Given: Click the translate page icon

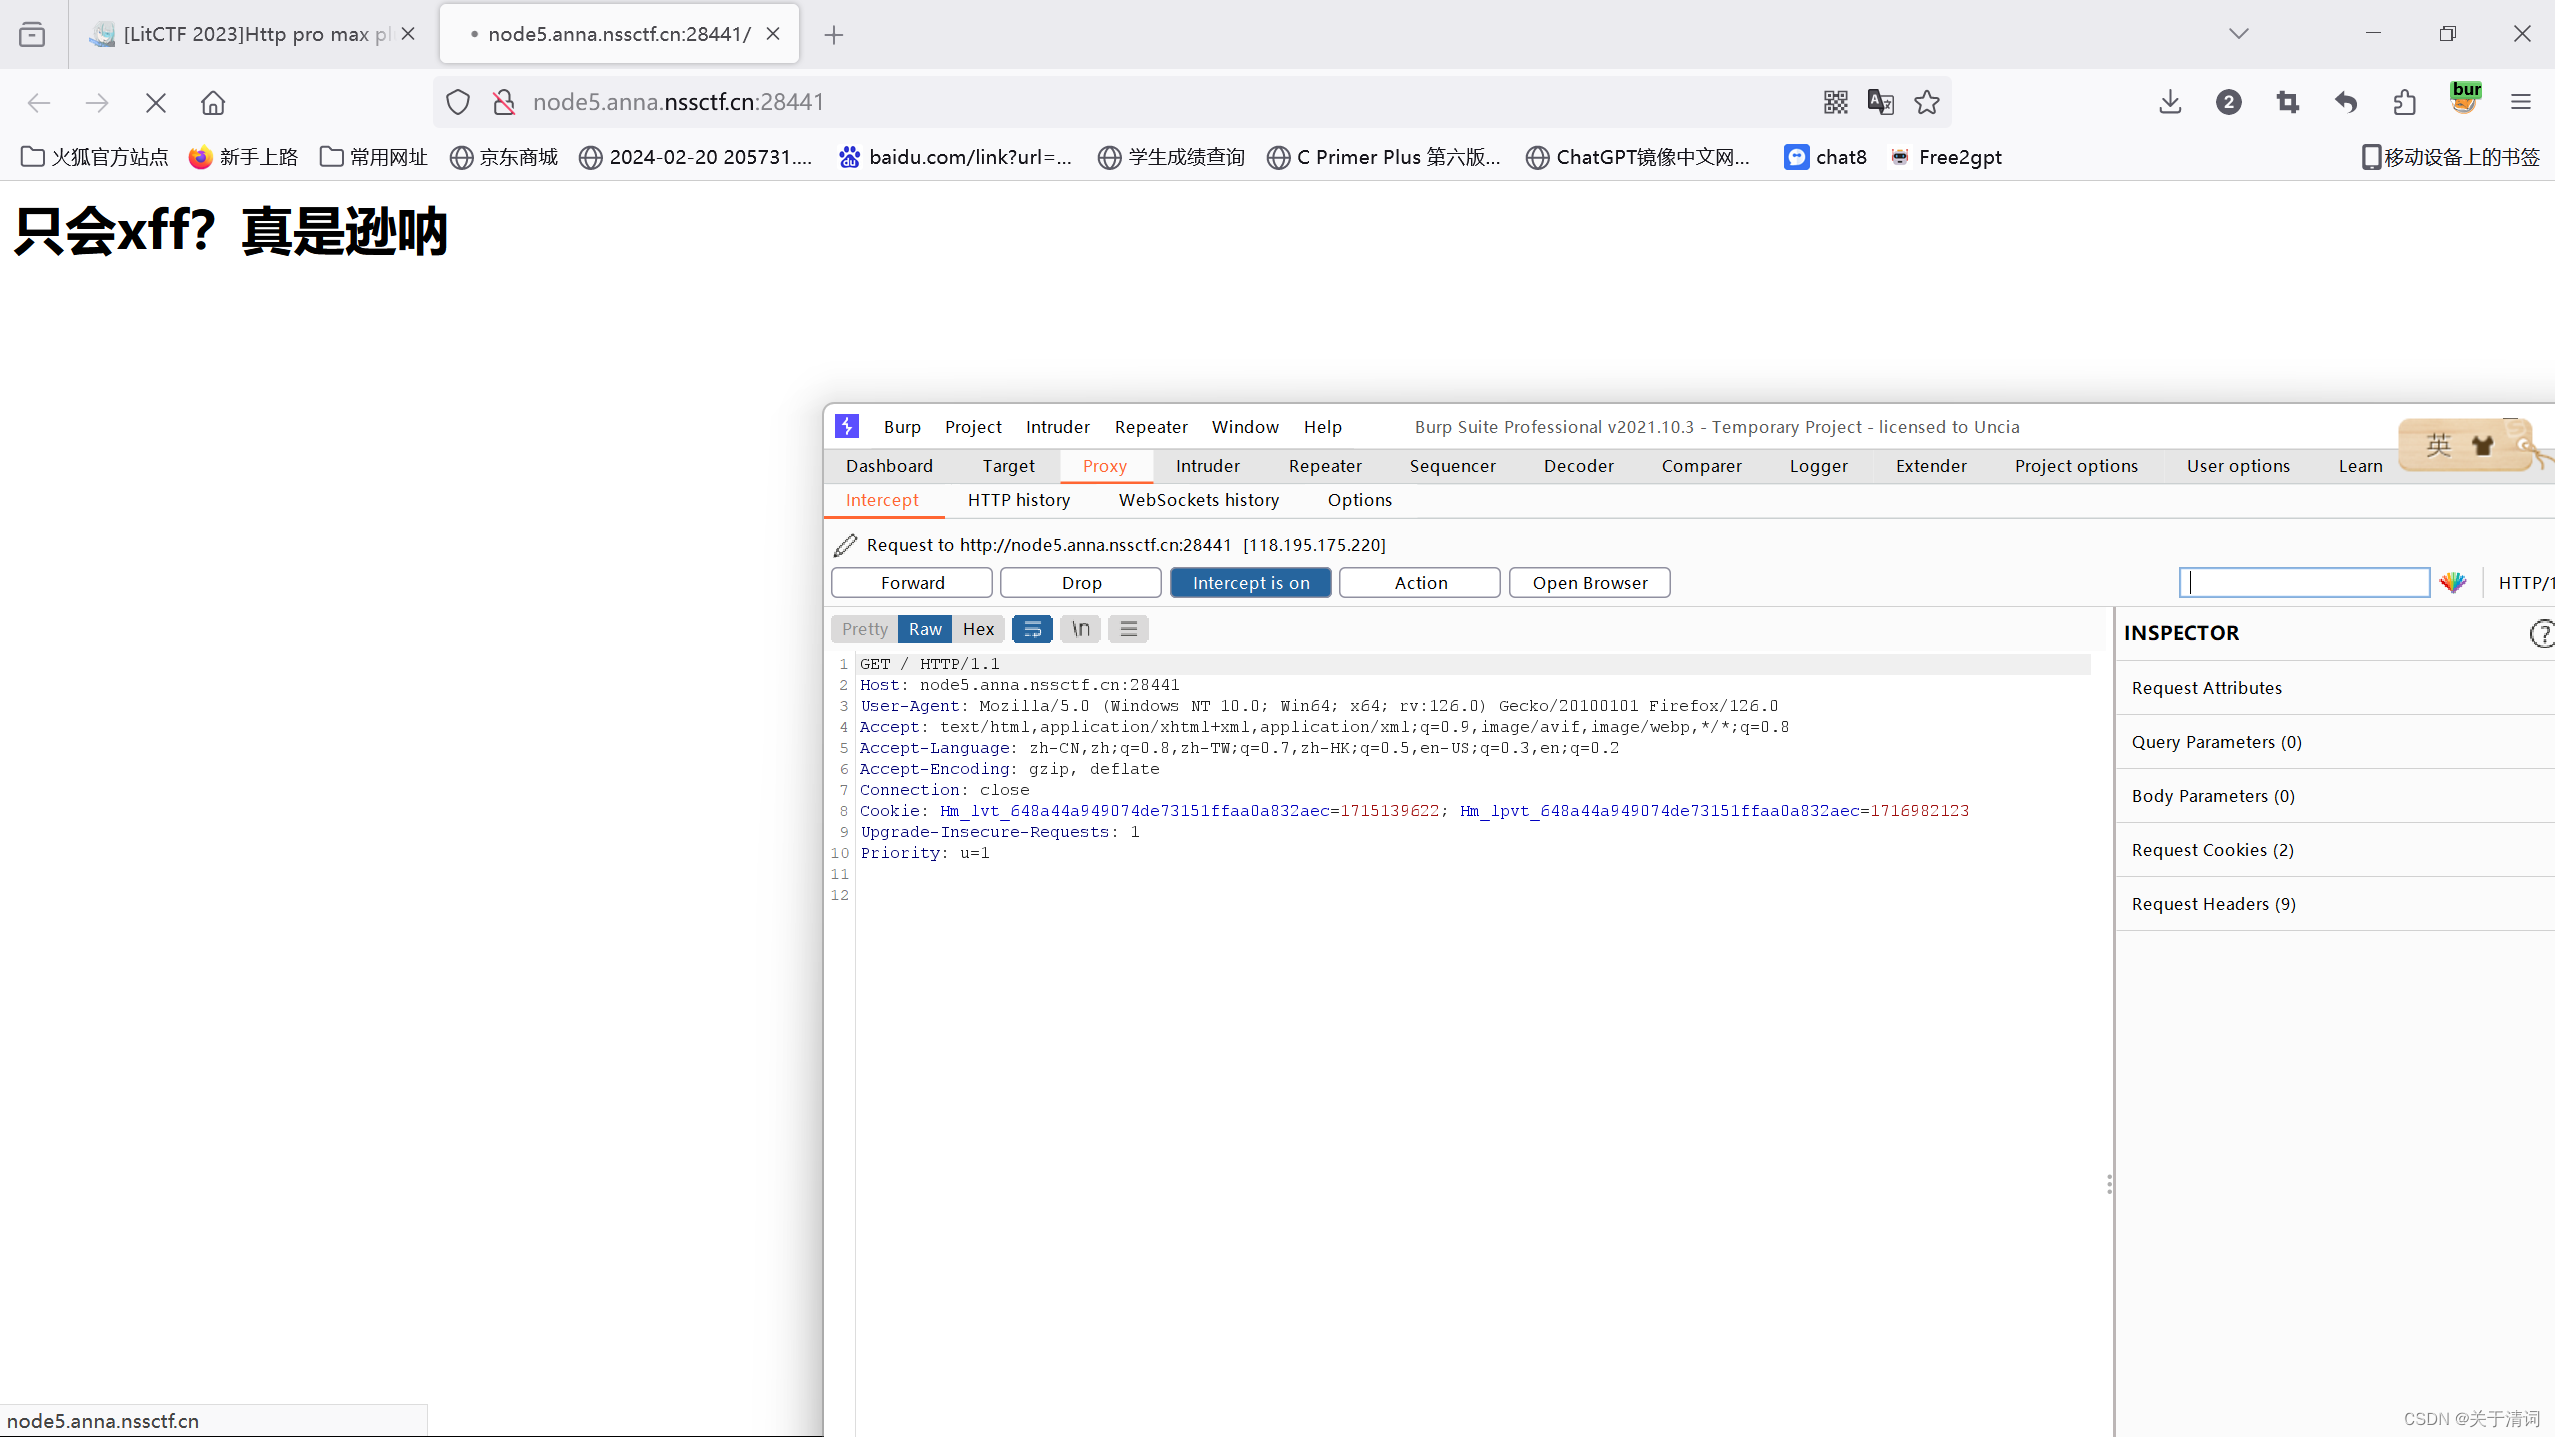Looking at the screenshot, I should (1880, 102).
